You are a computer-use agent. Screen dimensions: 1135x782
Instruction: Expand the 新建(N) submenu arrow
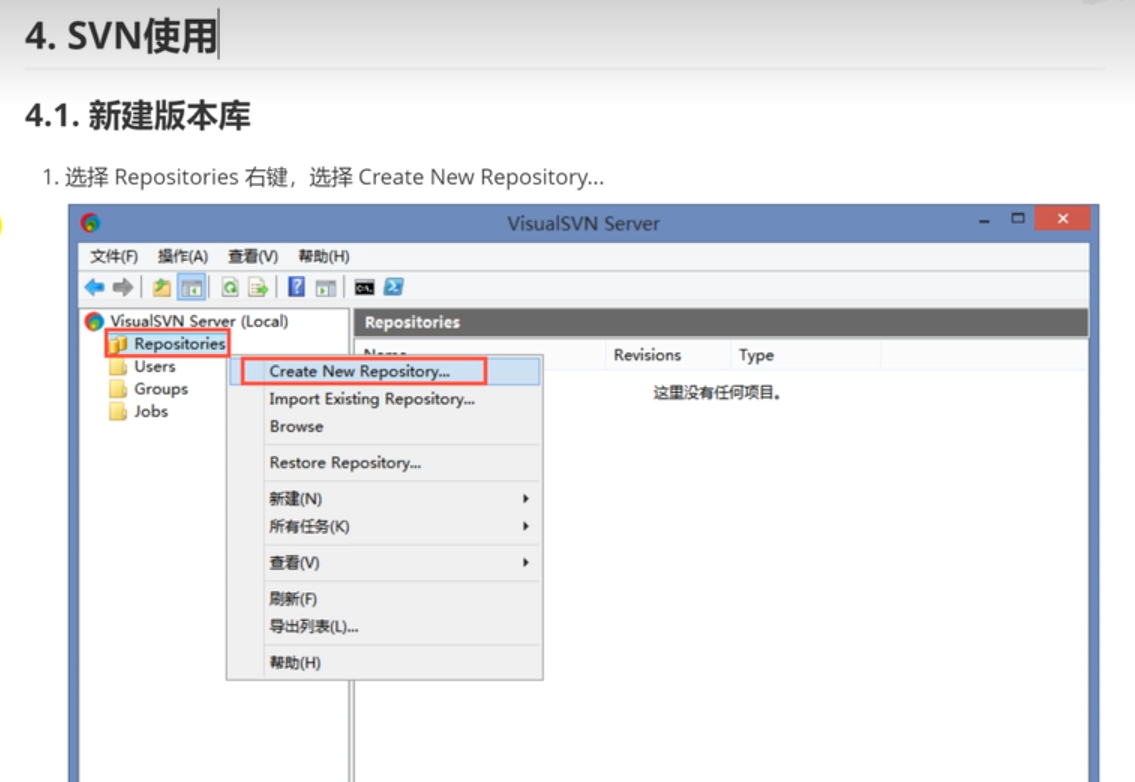[x=526, y=499]
